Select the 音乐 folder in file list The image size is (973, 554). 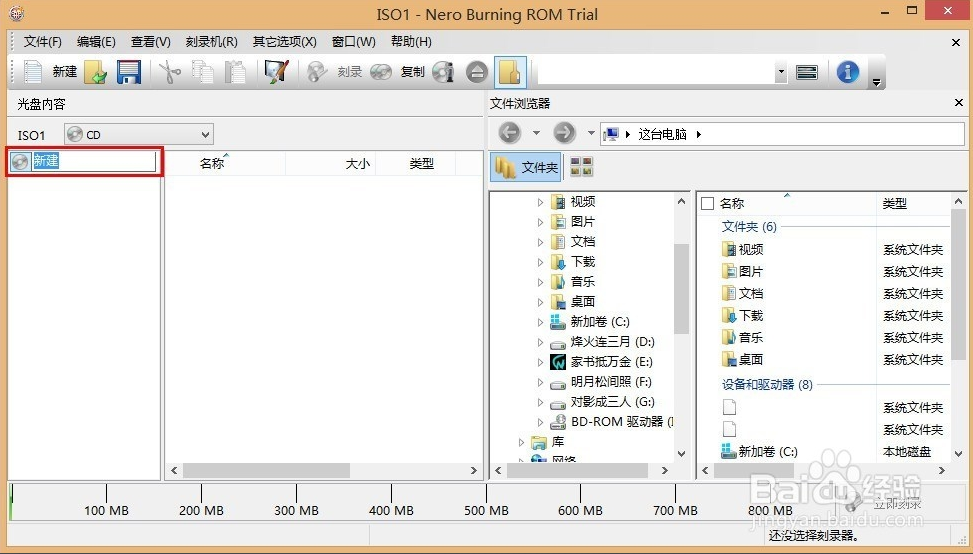pos(742,337)
